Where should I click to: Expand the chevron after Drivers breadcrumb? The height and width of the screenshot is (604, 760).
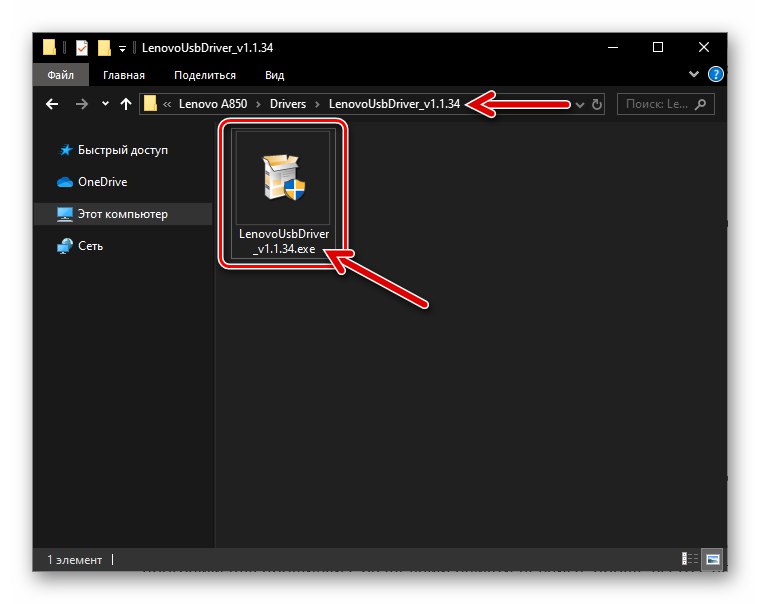pos(317,104)
